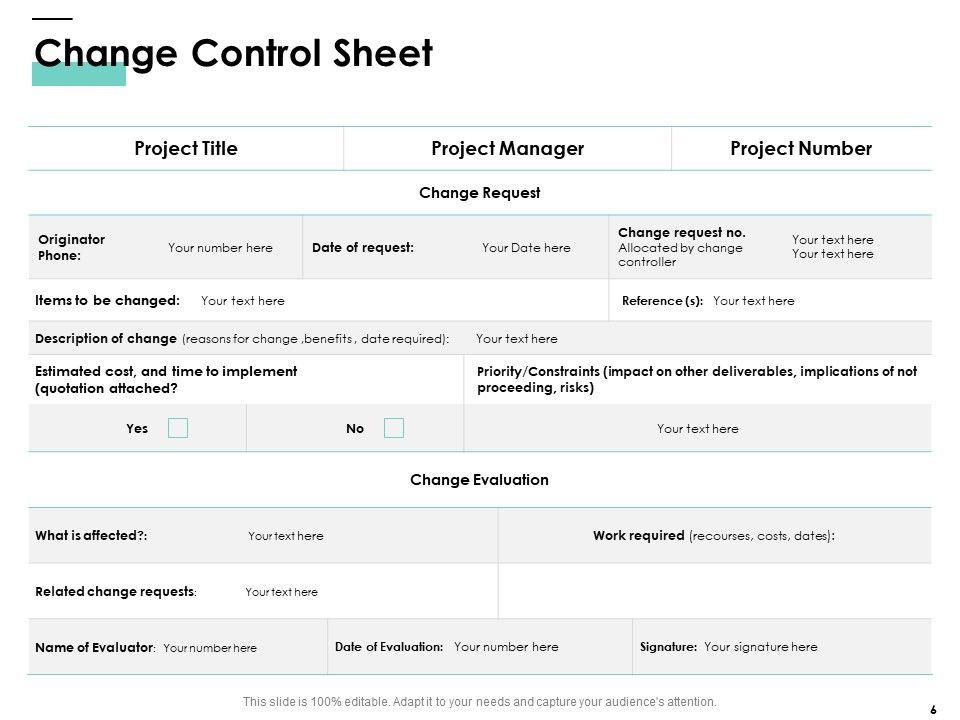This screenshot has height=720, width=960.
Task: Click the Description of change text placeholder
Action: [517, 339]
